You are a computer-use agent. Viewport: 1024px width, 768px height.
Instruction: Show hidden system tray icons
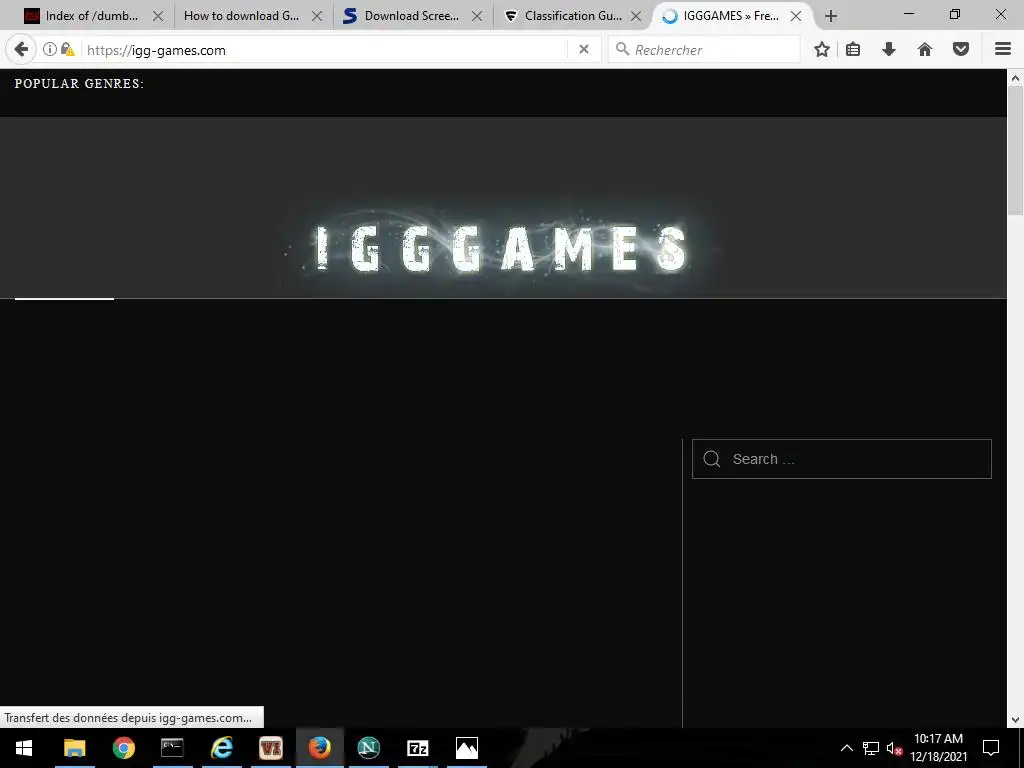[x=846, y=748]
